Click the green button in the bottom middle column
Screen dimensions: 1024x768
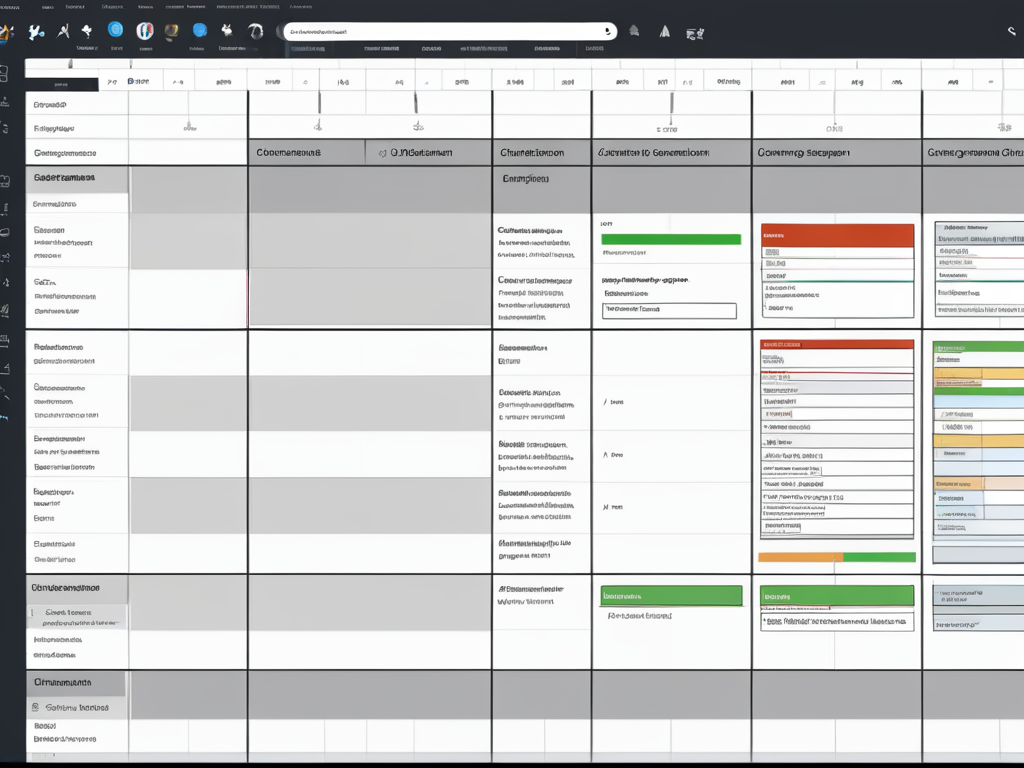671,596
